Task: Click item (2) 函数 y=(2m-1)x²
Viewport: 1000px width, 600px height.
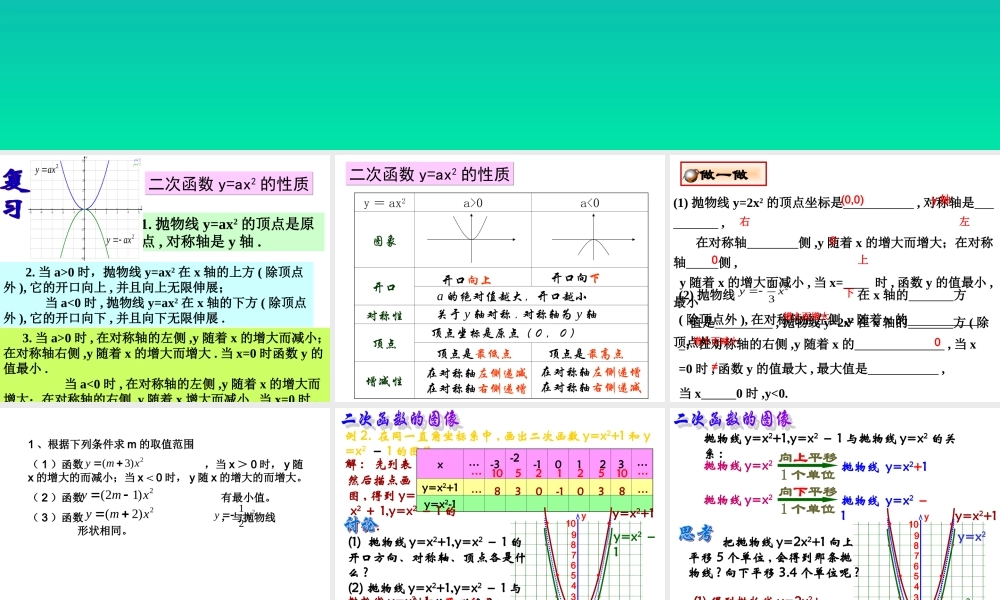Action: point(93,496)
